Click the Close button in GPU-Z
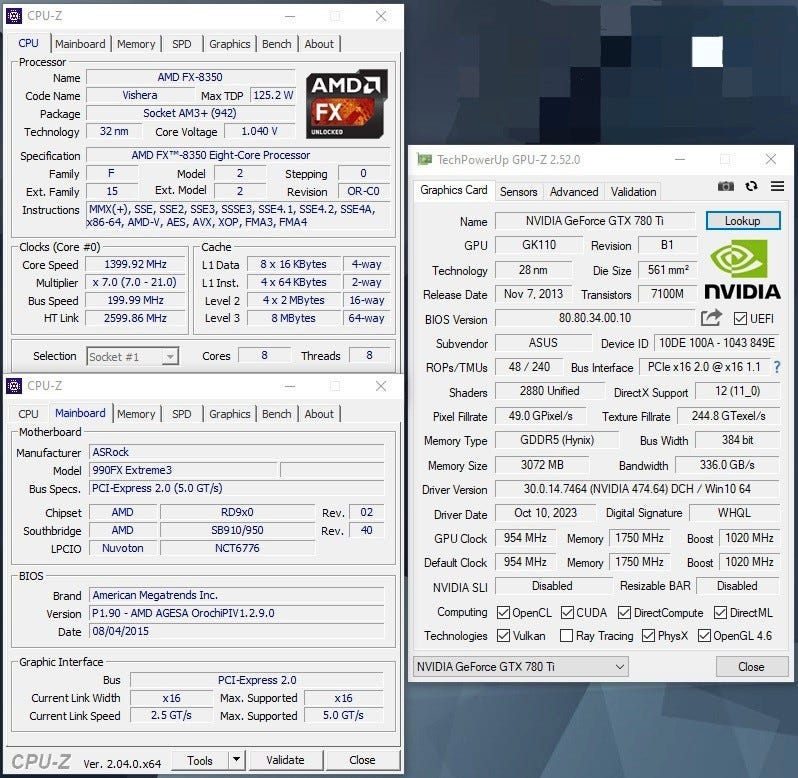798x778 pixels. point(751,667)
